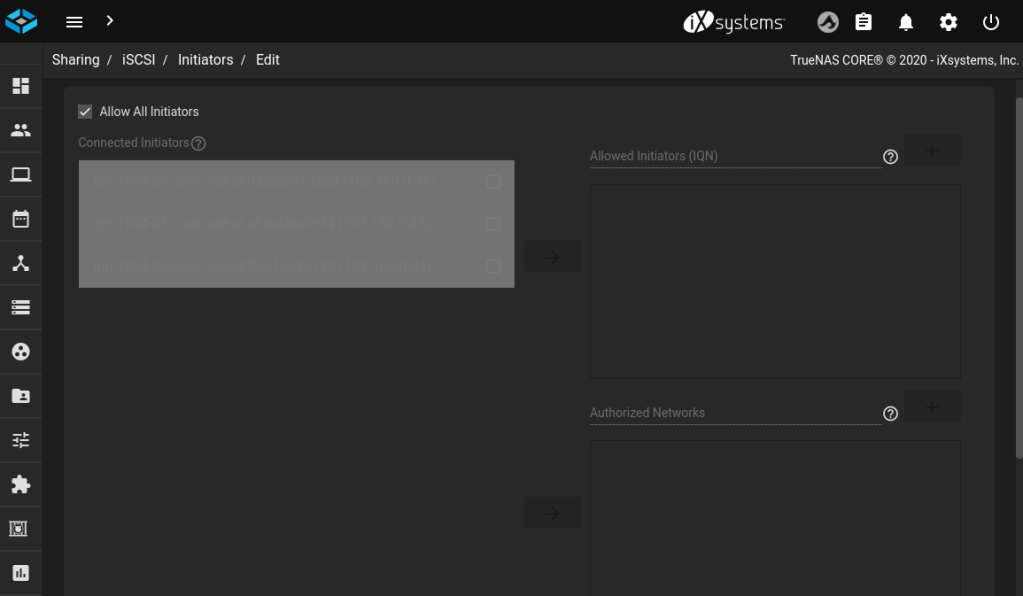Open Reporting via the bar chart icon
The height and width of the screenshot is (596, 1023).
20,573
